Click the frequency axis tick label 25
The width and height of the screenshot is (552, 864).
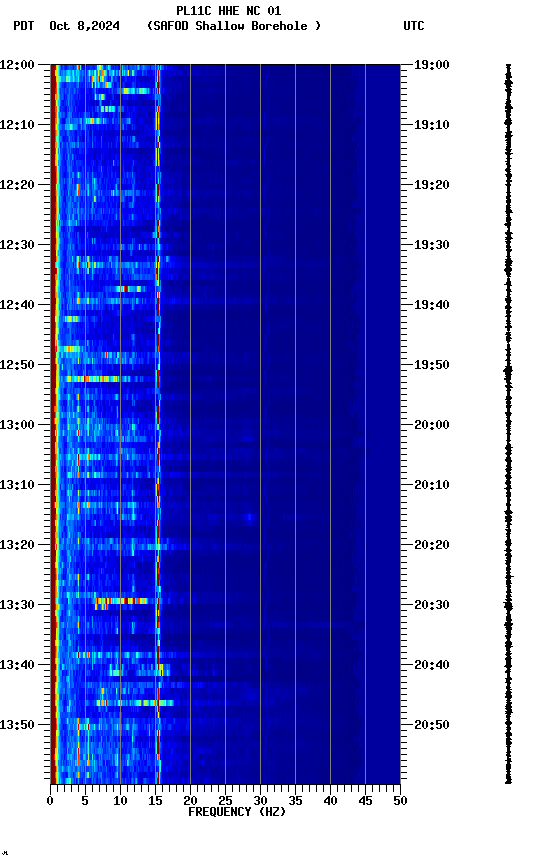click(225, 801)
